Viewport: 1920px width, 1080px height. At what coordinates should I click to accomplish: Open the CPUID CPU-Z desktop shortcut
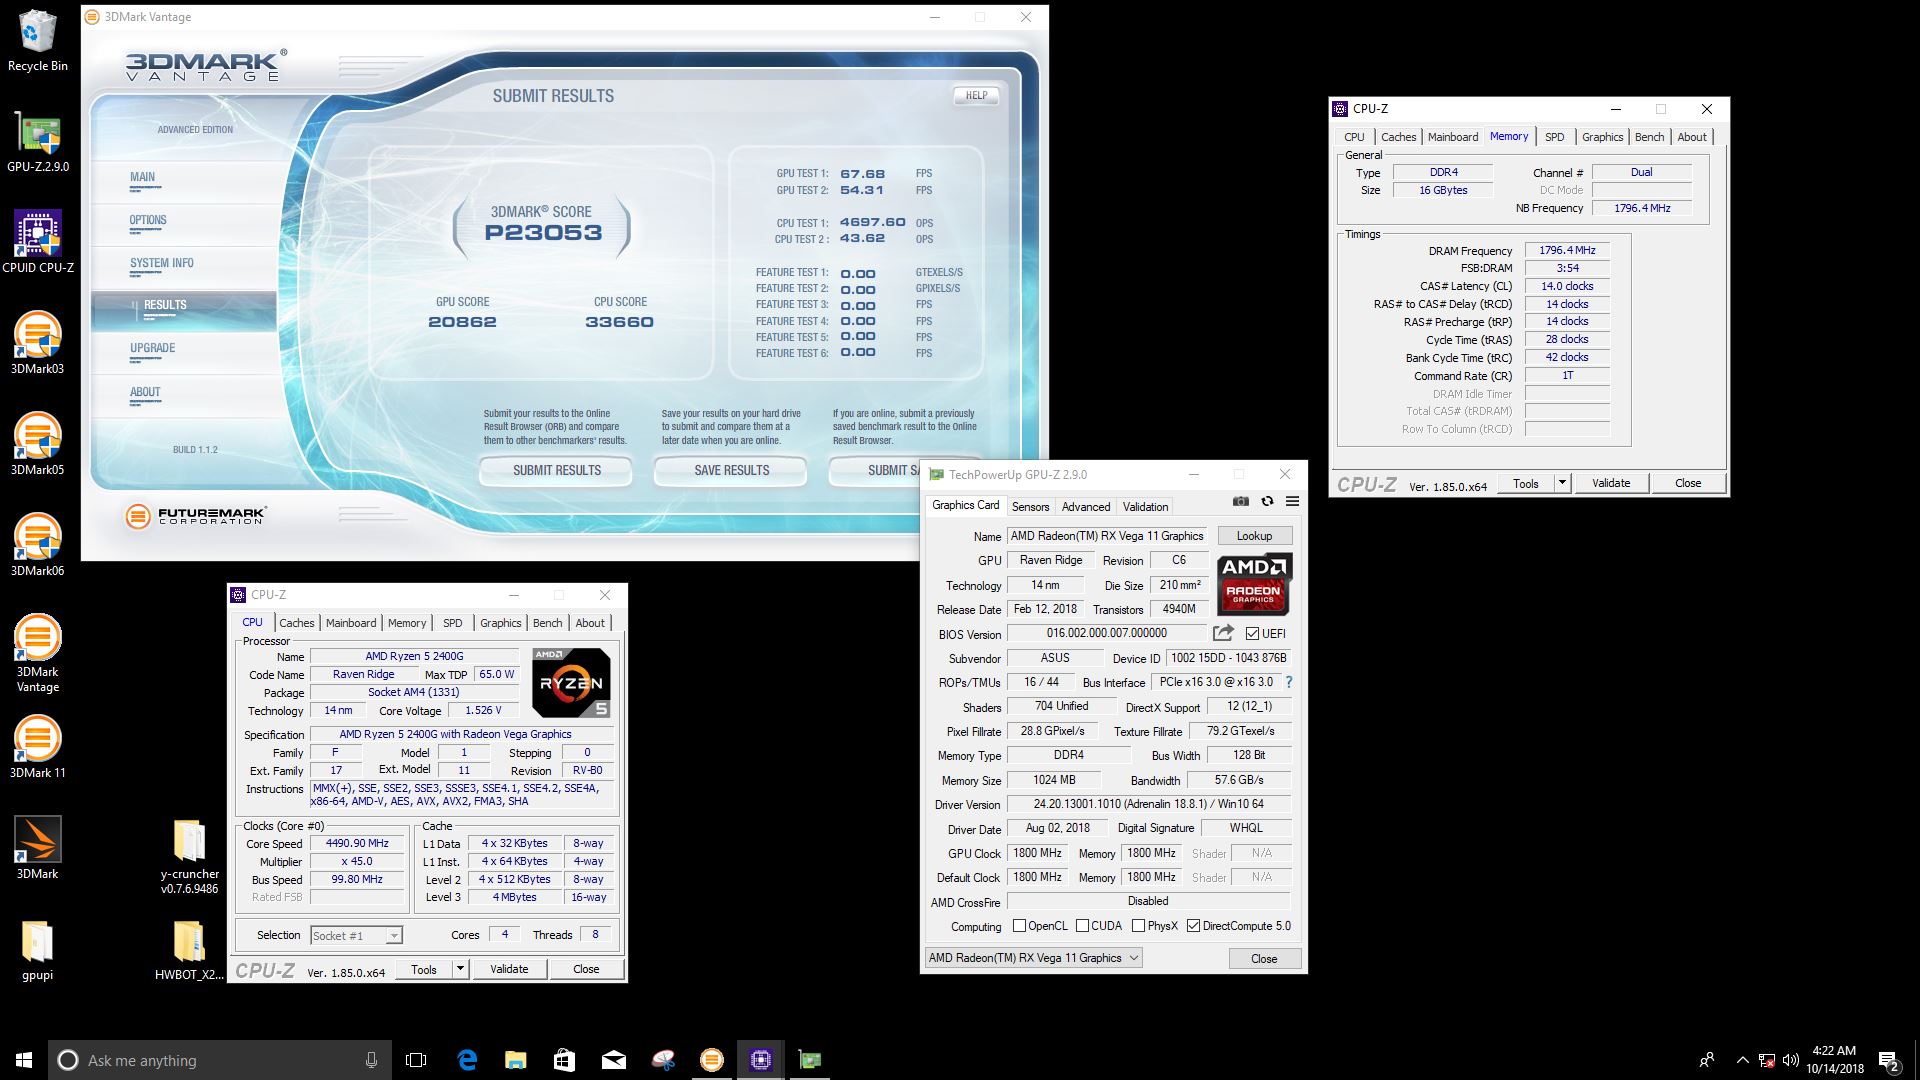point(38,242)
